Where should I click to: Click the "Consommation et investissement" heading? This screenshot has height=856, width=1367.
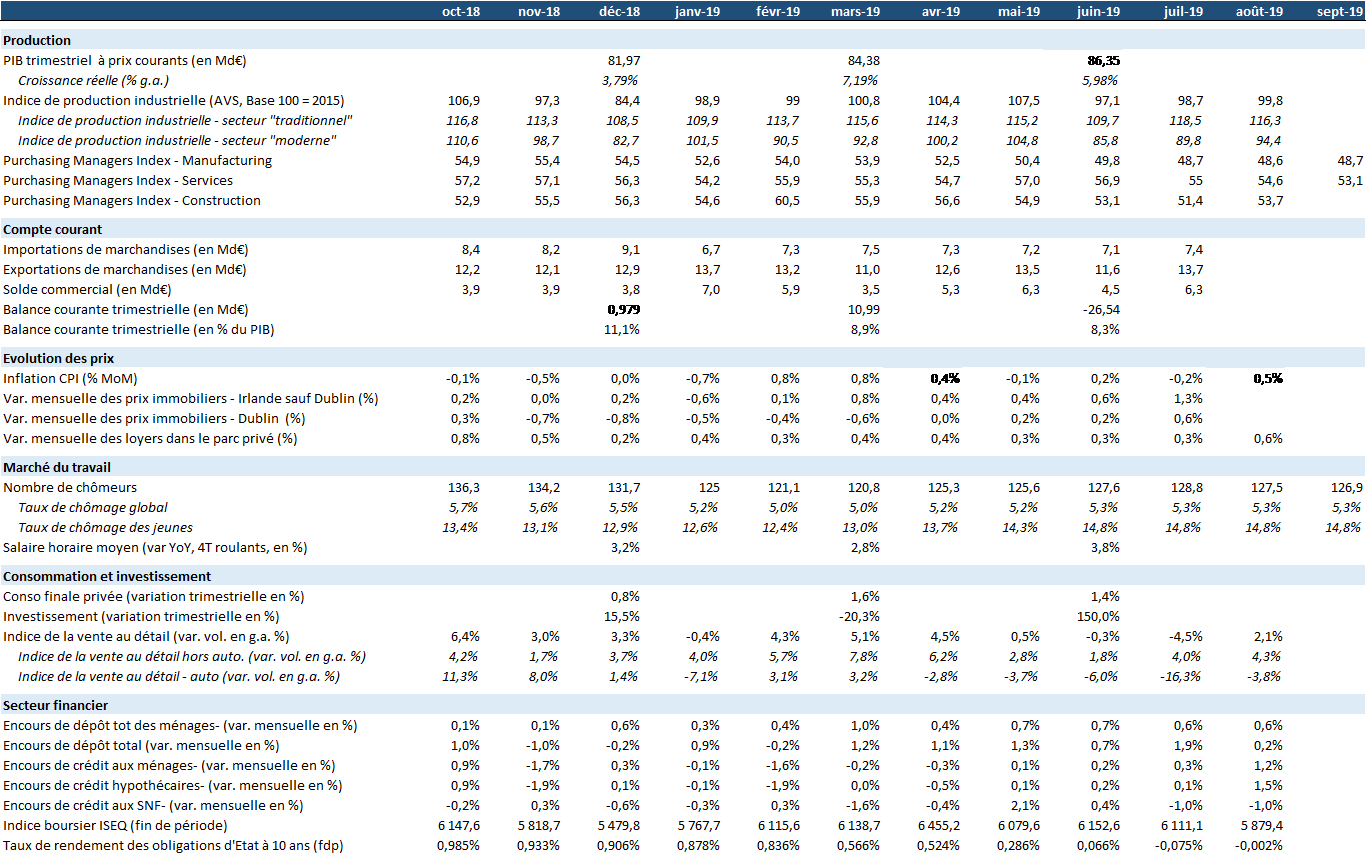107,576
